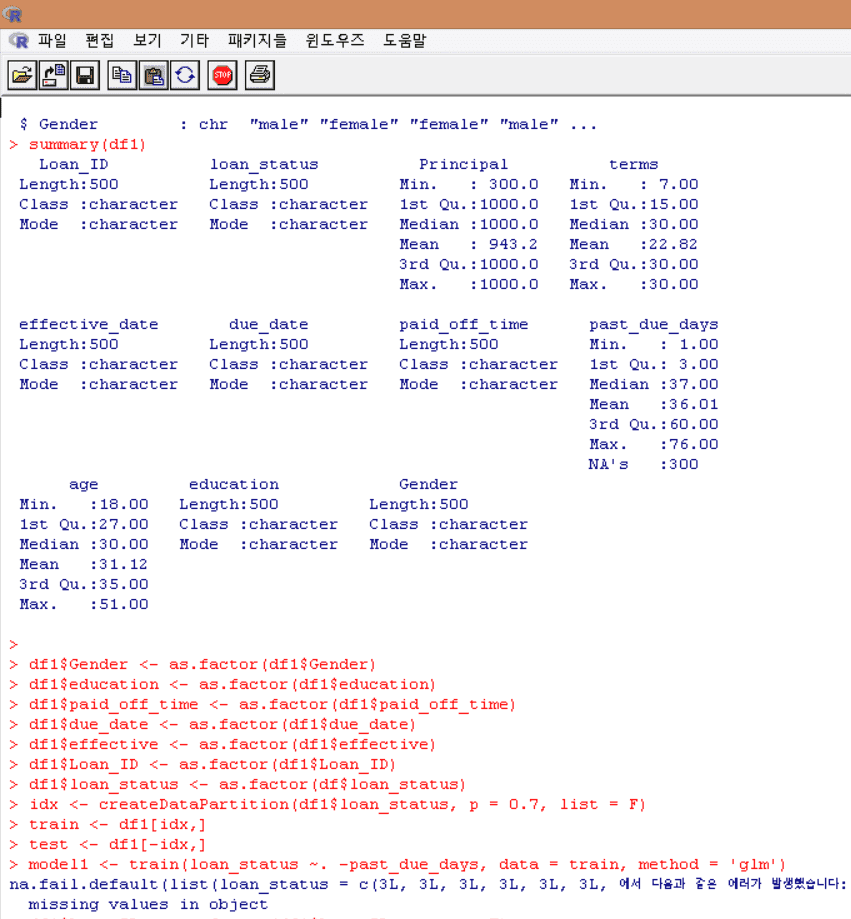This screenshot has height=919, width=851.
Task: Click the Copy and paste refresh icon
Action: [x=185, y=76]
